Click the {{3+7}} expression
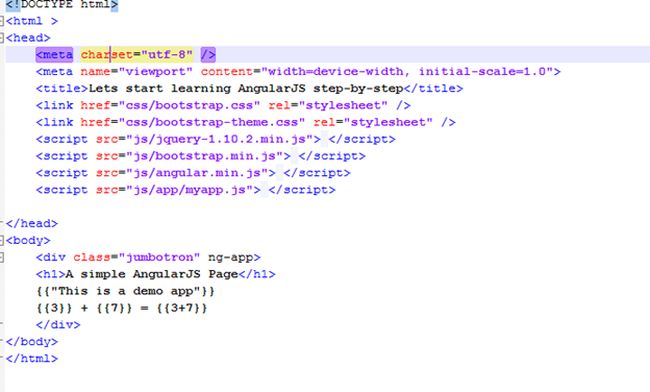 click(182, 308)
